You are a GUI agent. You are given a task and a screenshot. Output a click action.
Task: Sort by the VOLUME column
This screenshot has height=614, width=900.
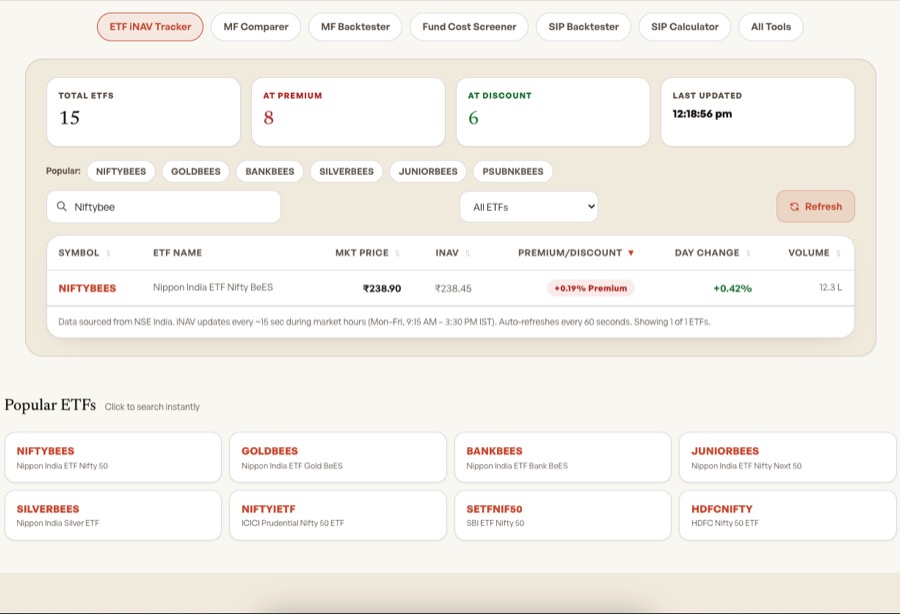click(x=814, y=253)
